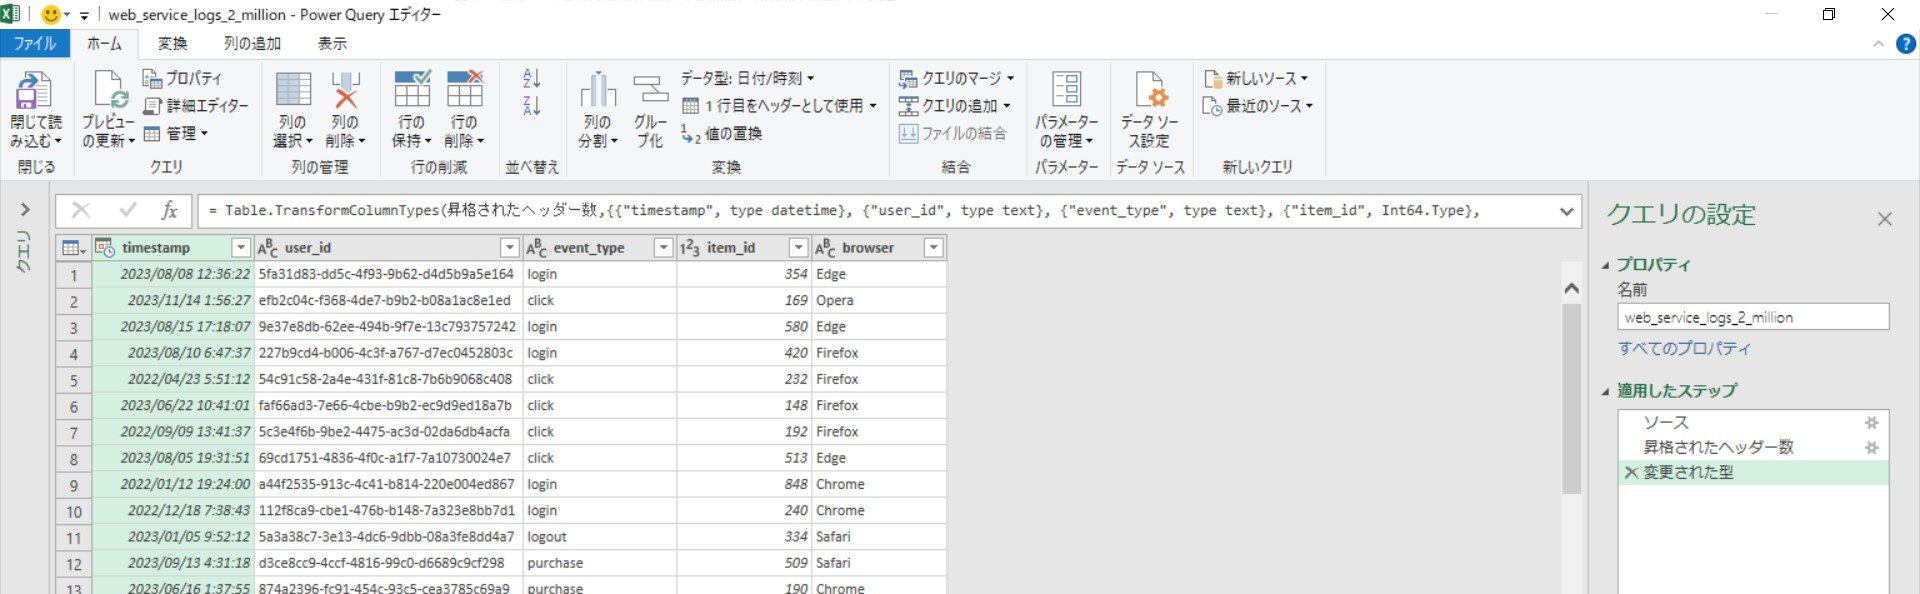Click Remove Rows icon
Image resolution: width=1920 pixels, height=594 pixels.
(x=464, y=90)
